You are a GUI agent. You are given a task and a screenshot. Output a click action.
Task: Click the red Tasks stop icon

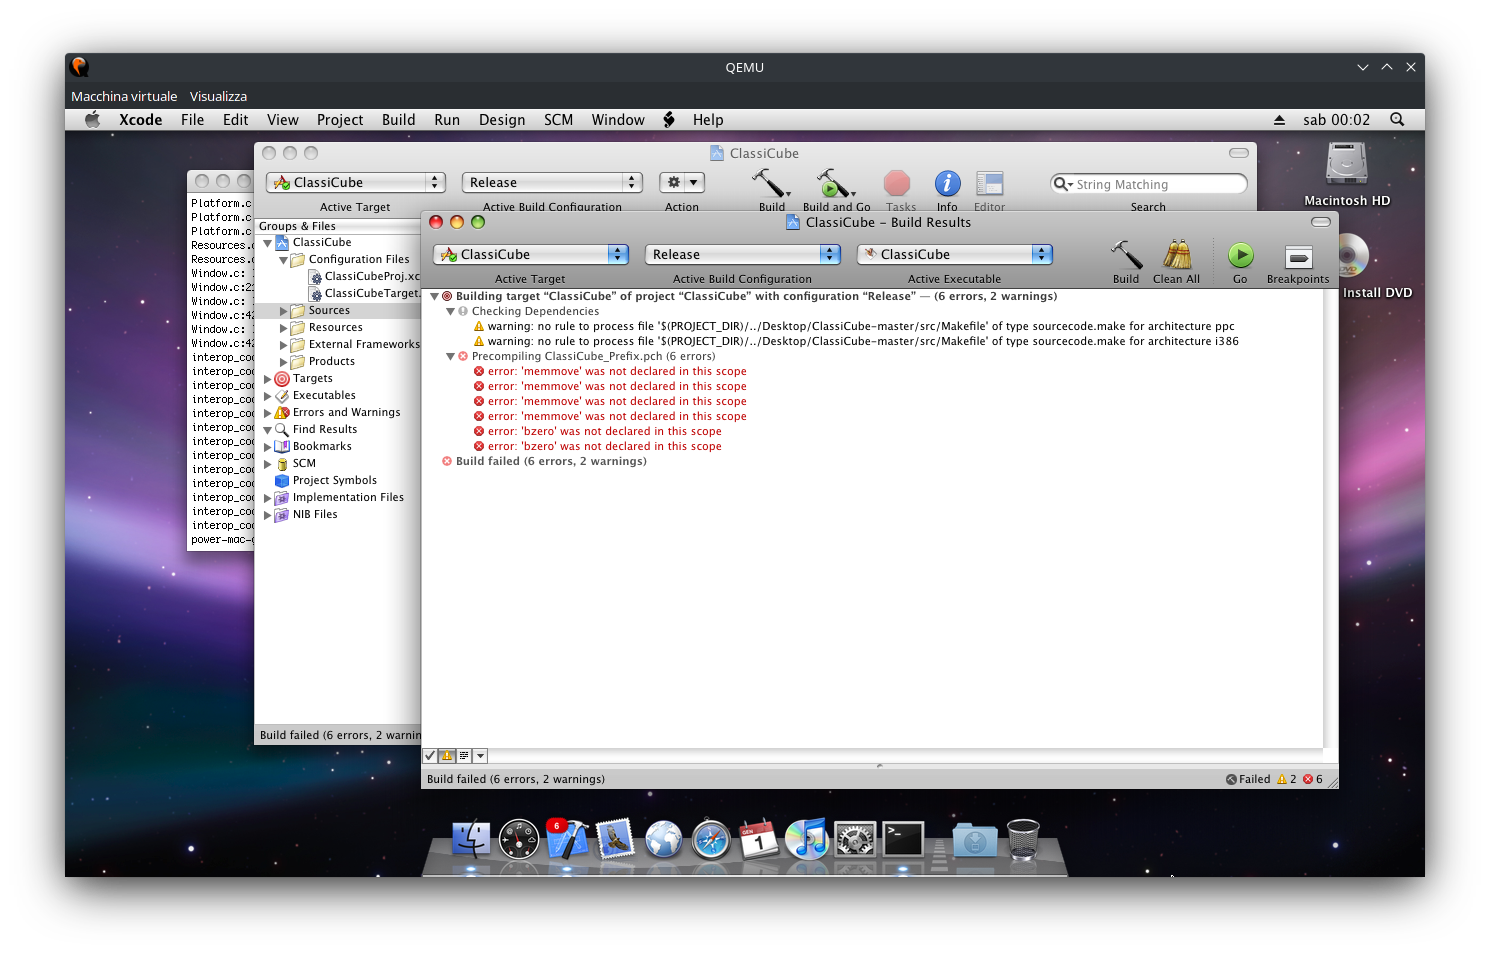point(897,183)
